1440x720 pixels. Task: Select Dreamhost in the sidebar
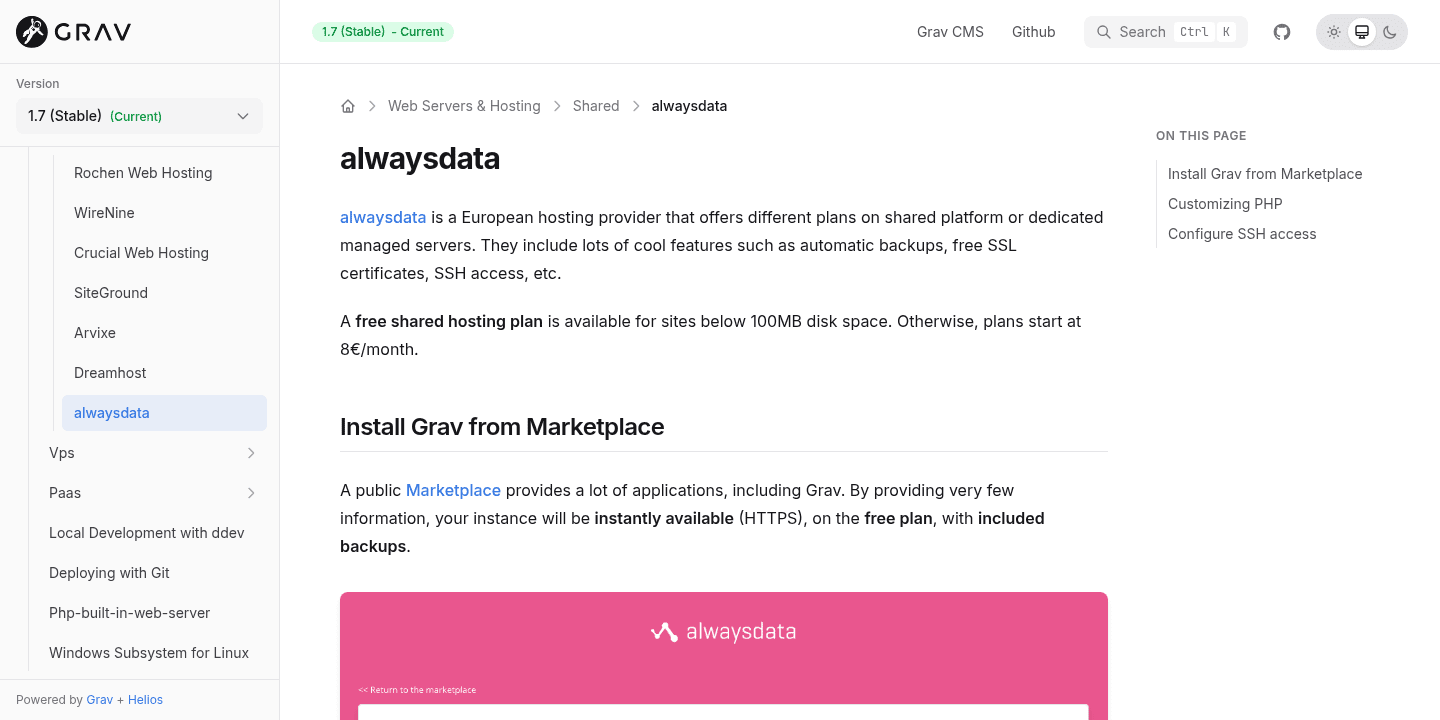pos(110,373)
